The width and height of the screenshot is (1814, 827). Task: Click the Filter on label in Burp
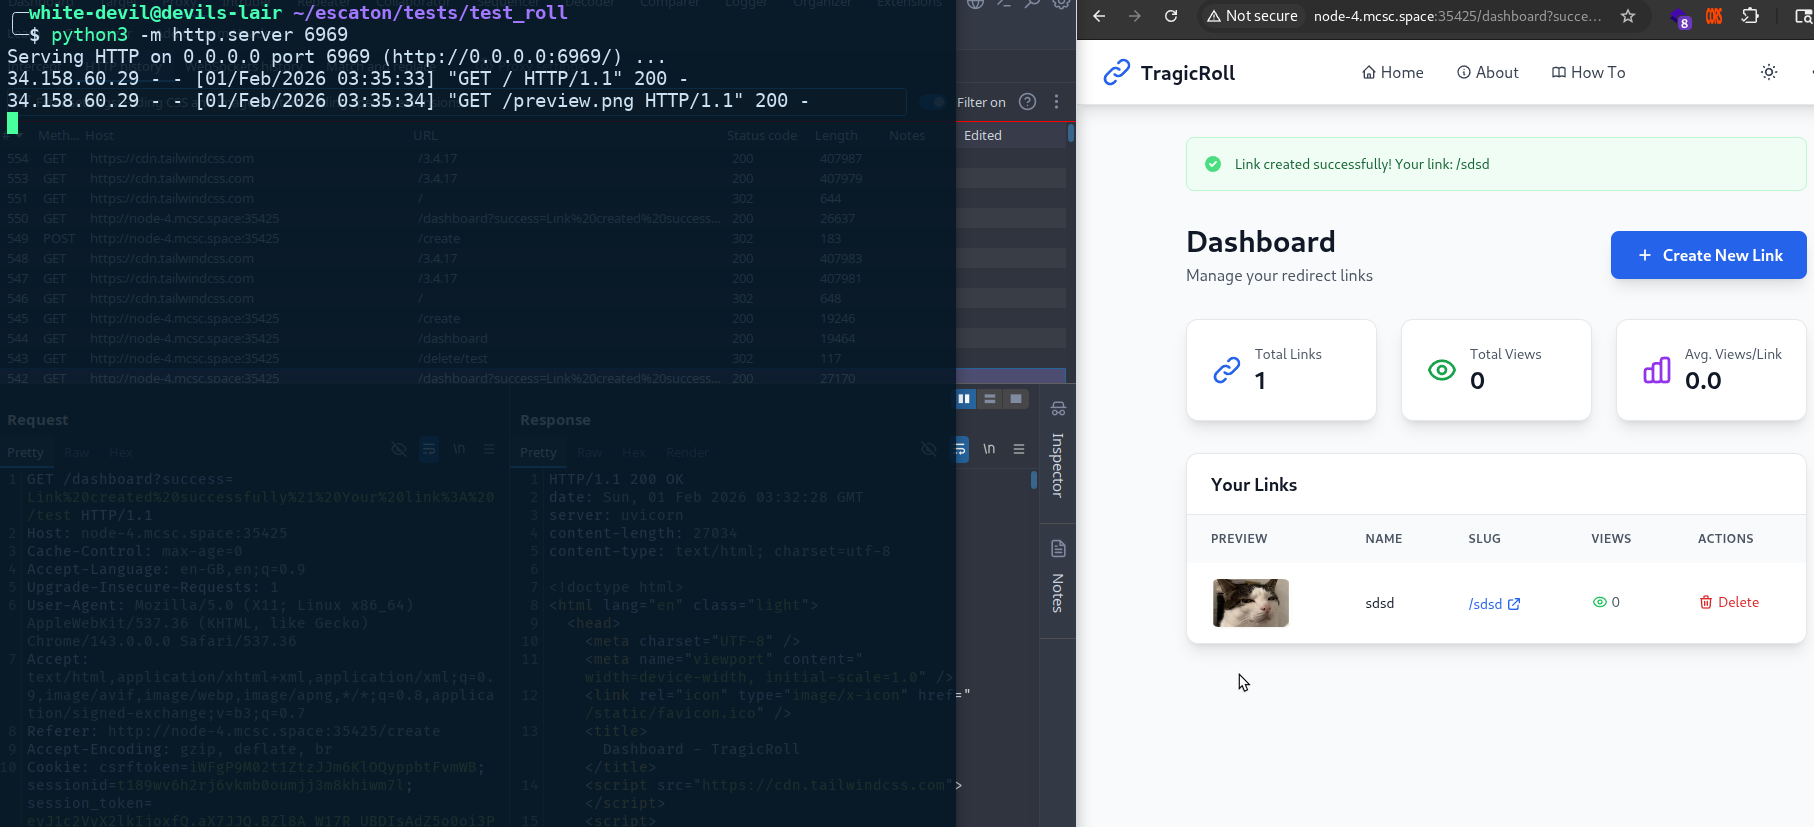(981, 102)
